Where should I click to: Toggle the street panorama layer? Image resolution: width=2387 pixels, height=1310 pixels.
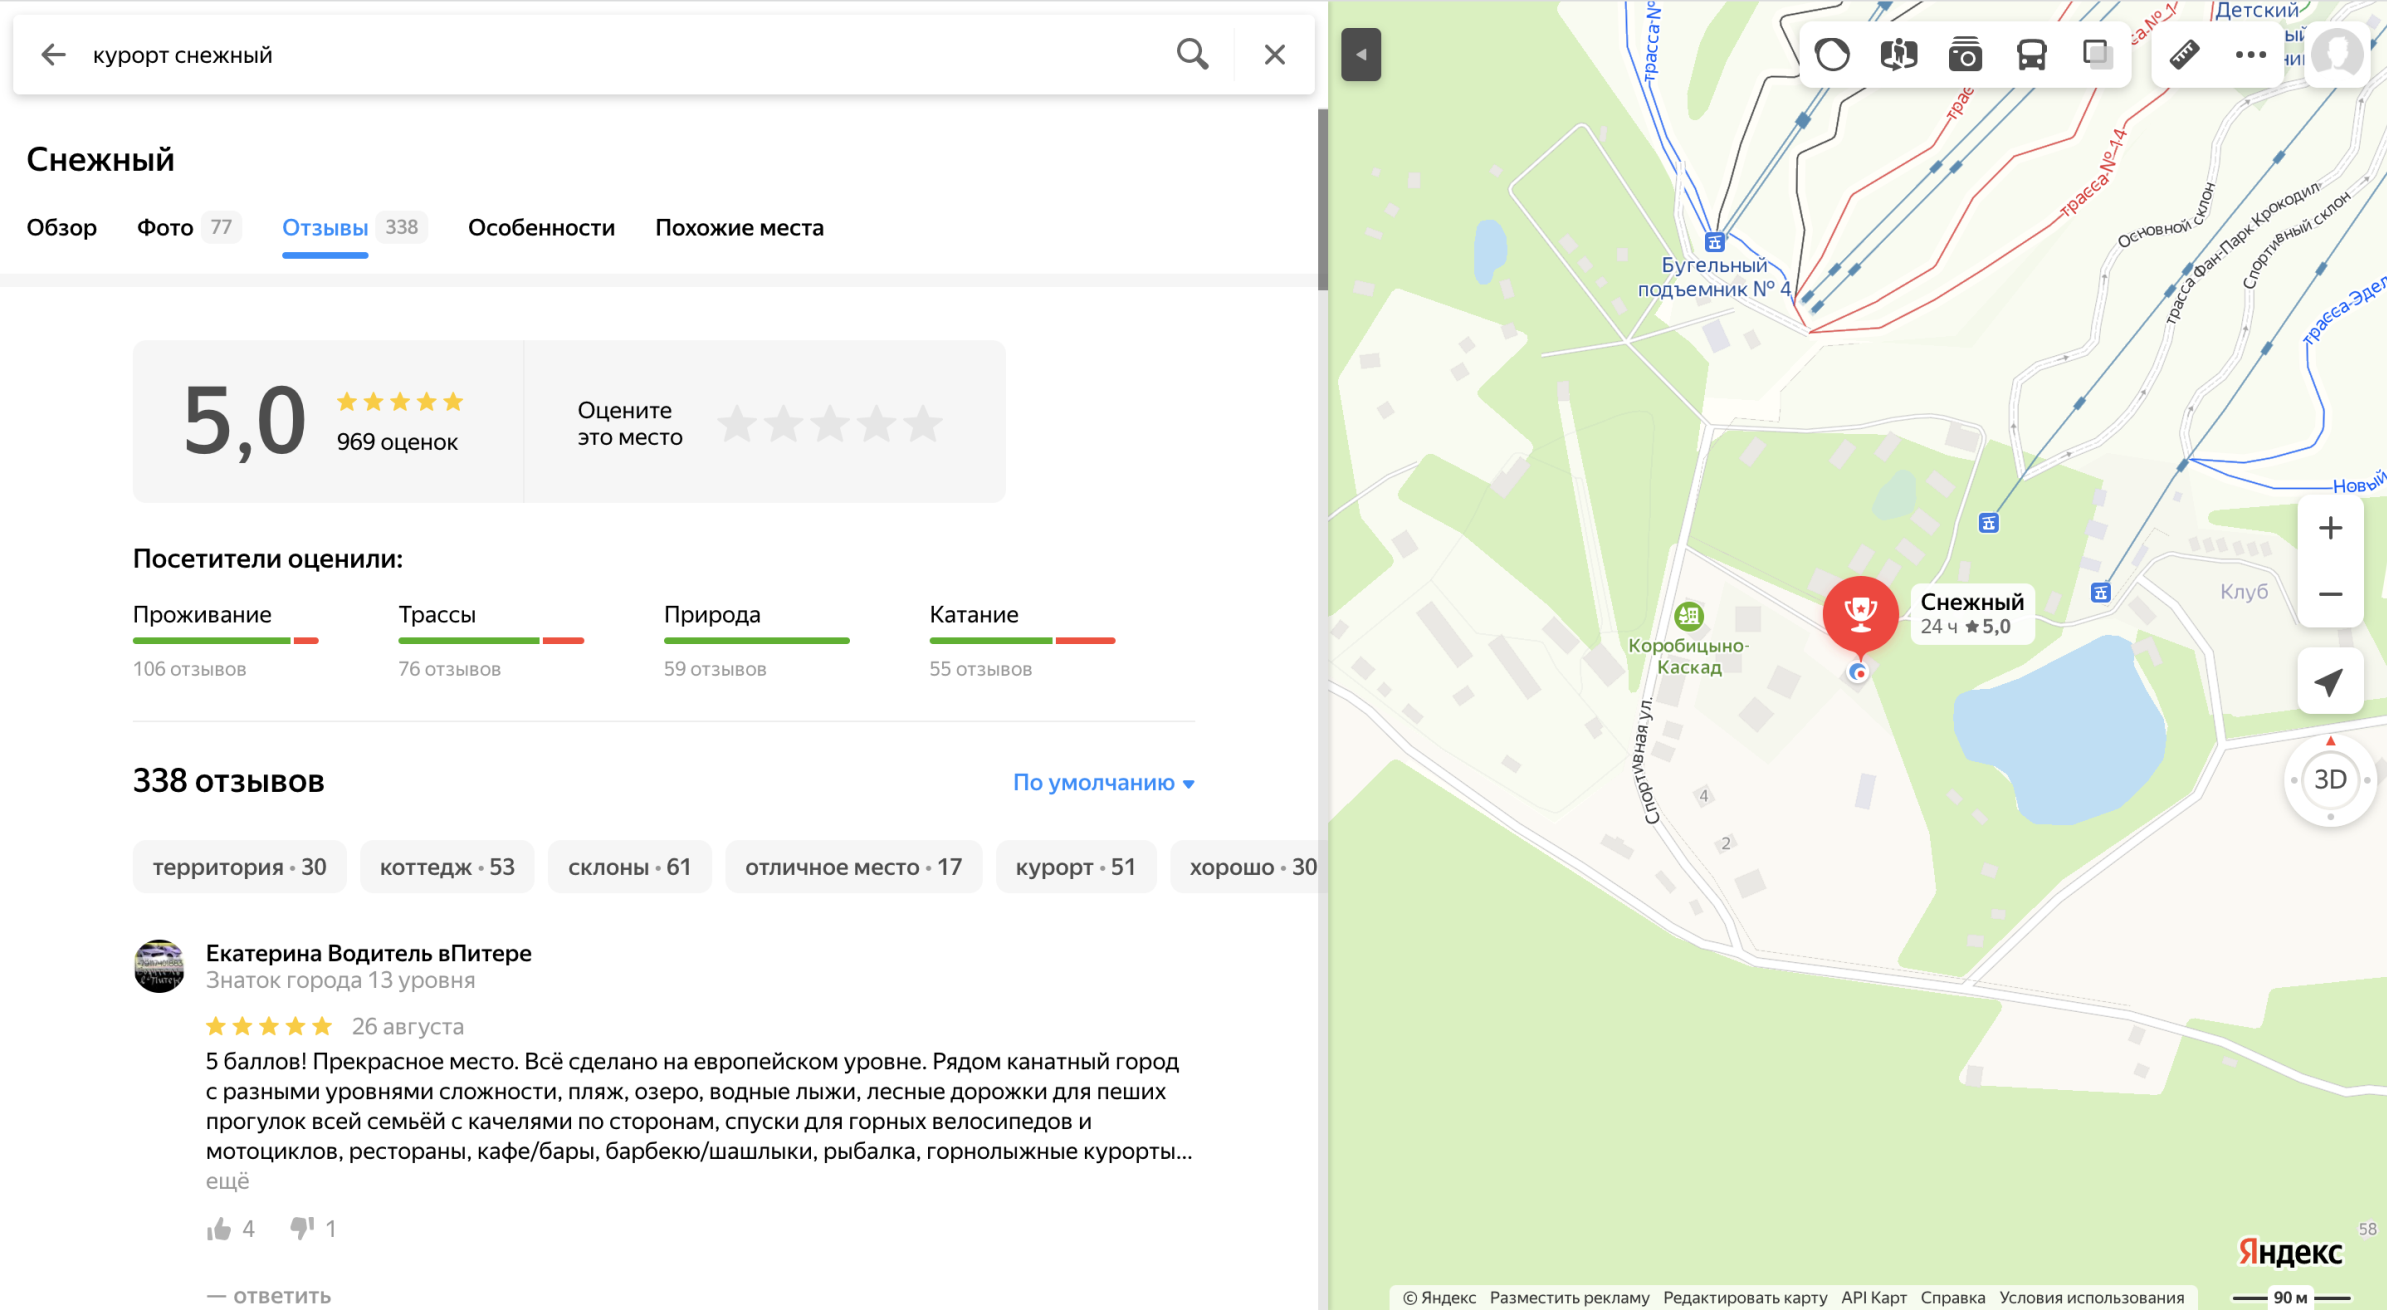[1898, 54]
